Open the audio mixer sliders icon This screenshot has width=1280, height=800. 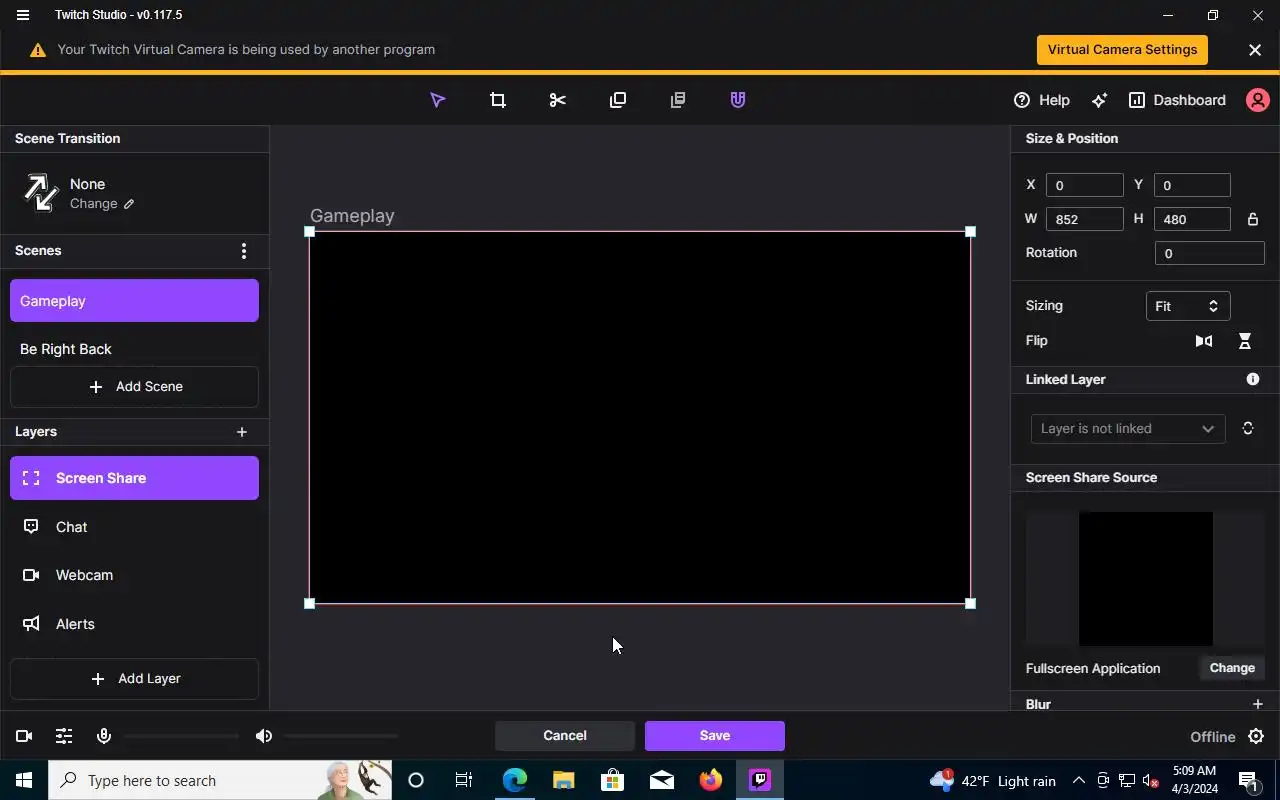64,736
